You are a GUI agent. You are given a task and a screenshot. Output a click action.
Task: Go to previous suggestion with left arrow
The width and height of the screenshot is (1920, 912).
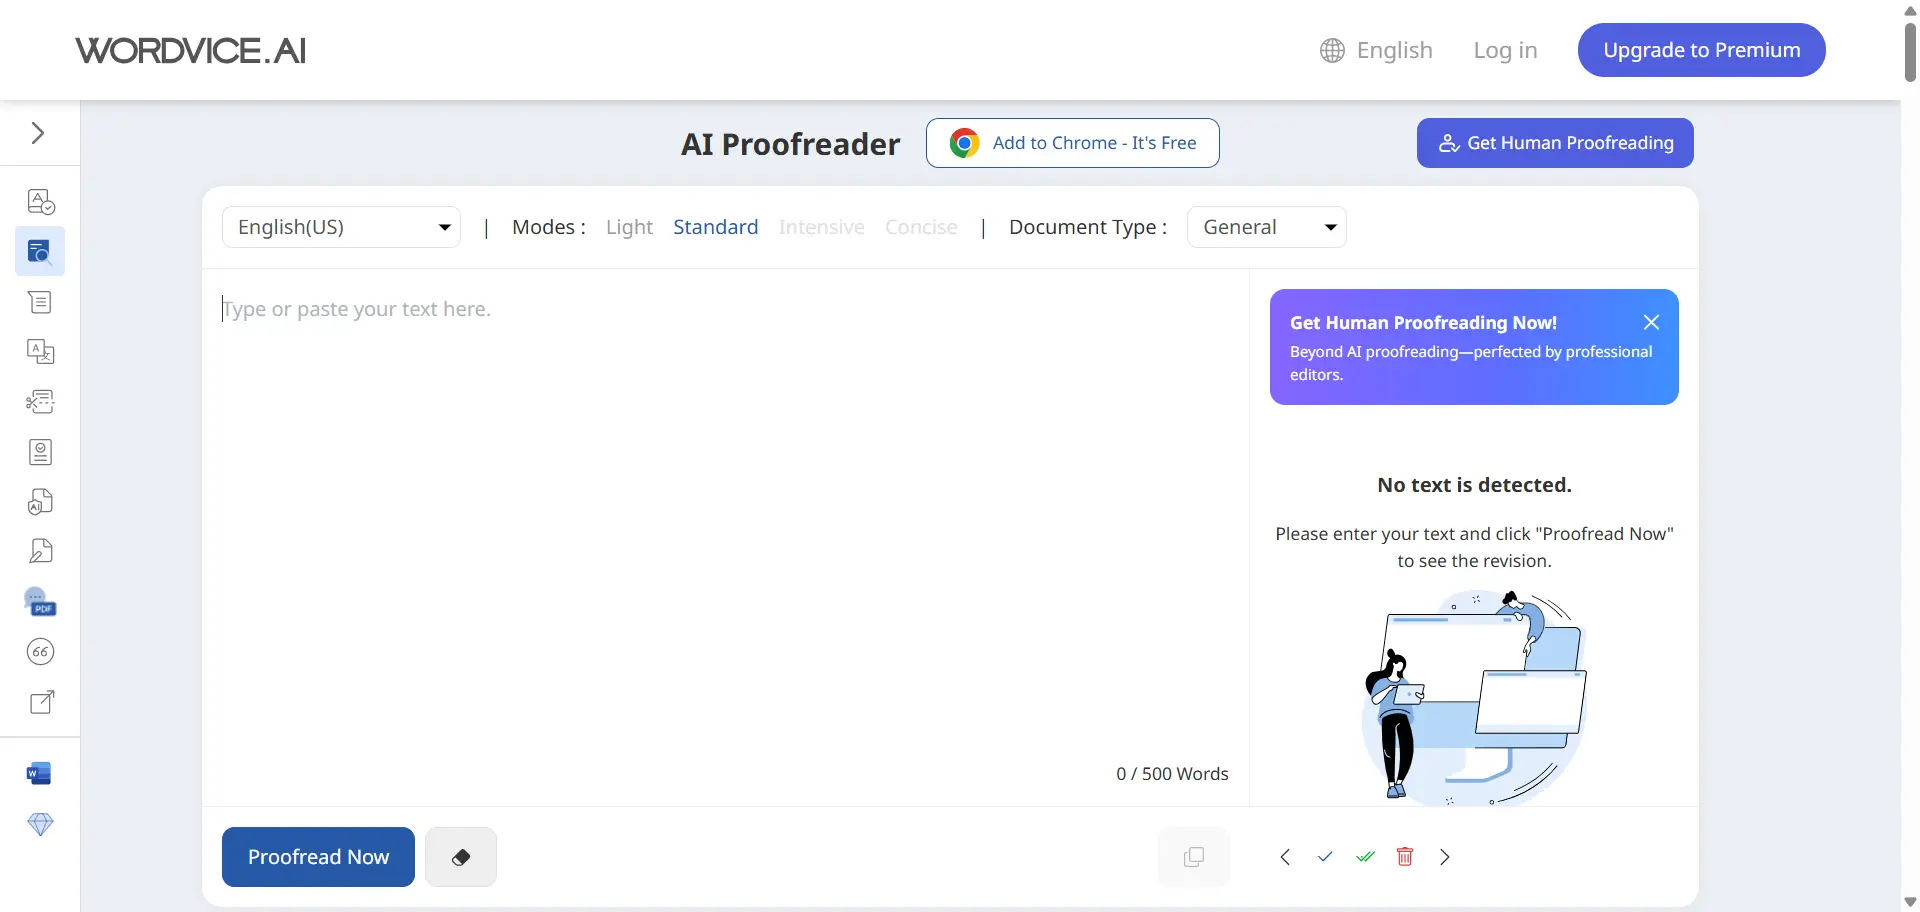pos(1285,857)
